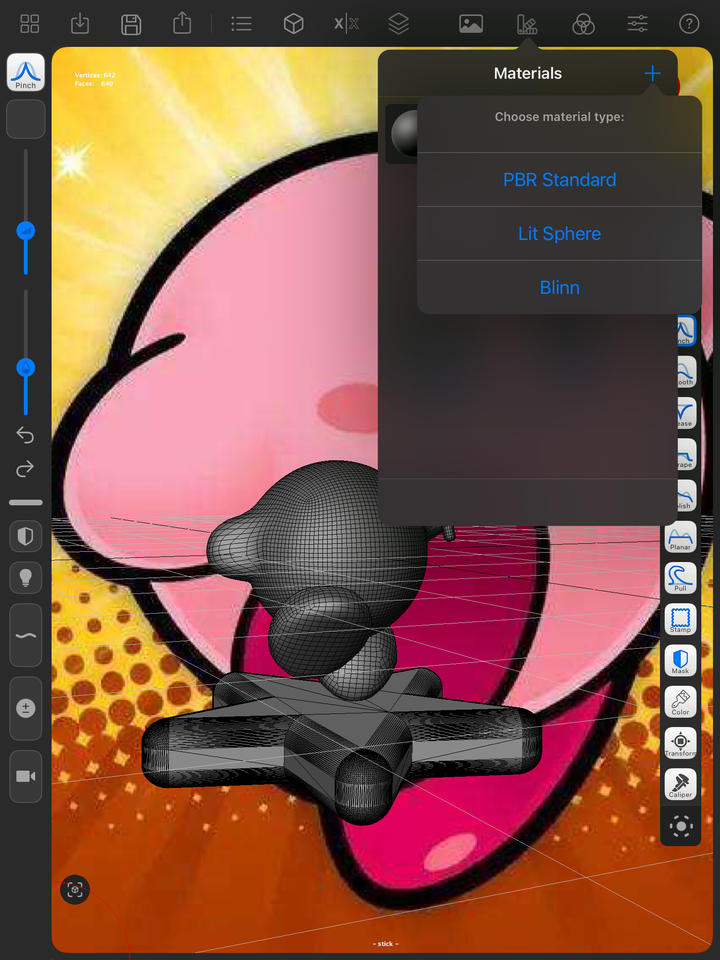Select the Planar sculpting tool
The image size is (720, 960).
coord(680,536)
